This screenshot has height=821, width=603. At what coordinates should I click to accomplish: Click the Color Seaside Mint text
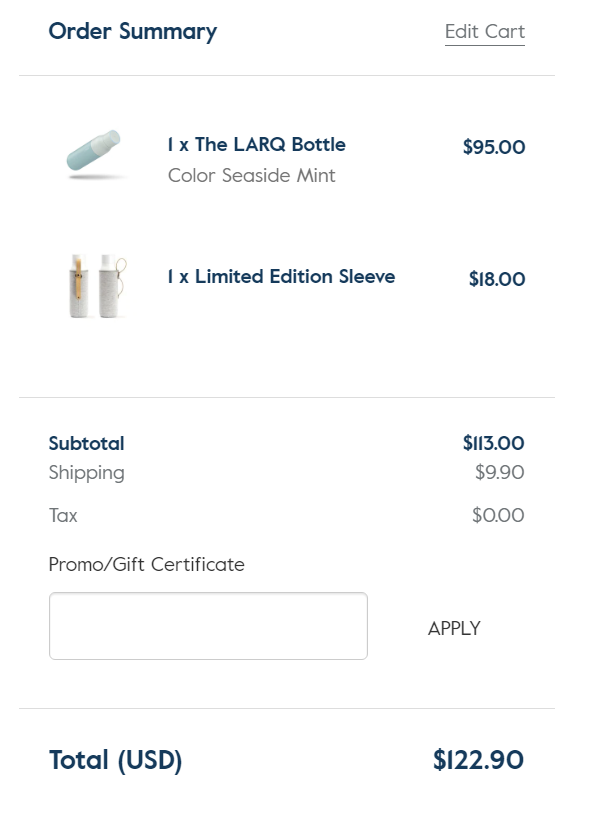251,176
